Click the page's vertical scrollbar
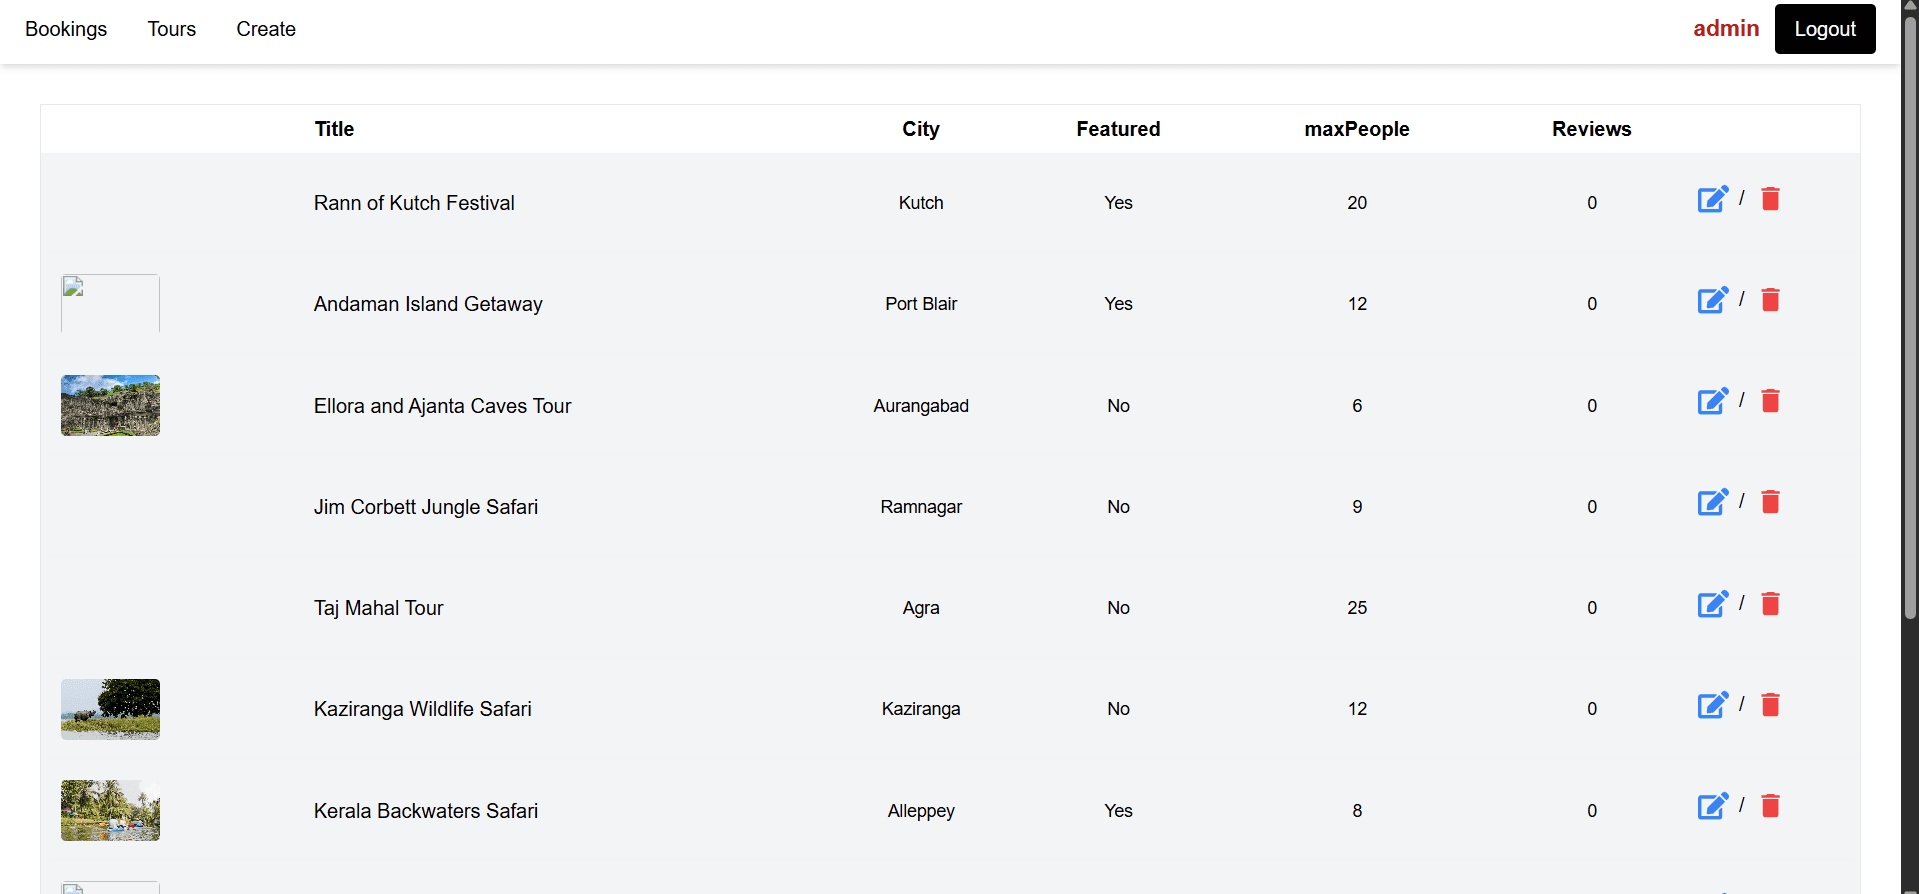The image size is (1919, 894). point(1910,320)
